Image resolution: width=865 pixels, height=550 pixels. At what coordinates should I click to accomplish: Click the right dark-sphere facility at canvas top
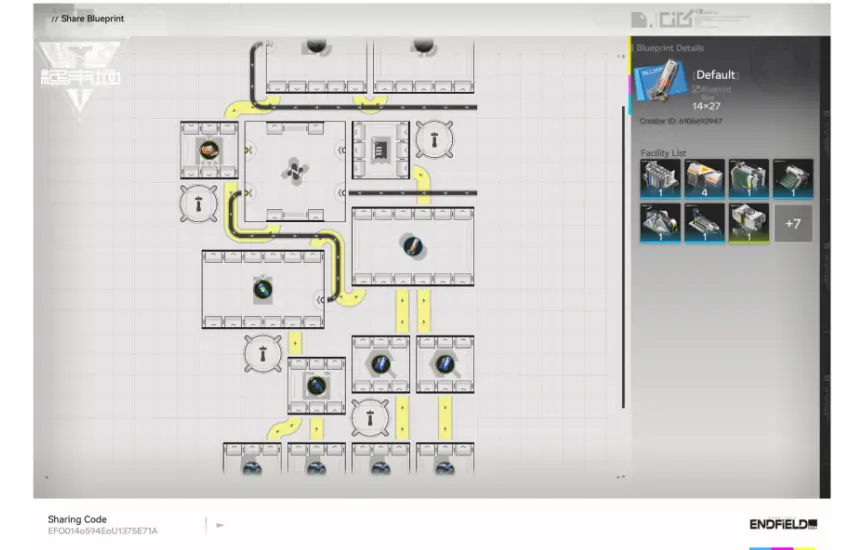coord(424,65)
